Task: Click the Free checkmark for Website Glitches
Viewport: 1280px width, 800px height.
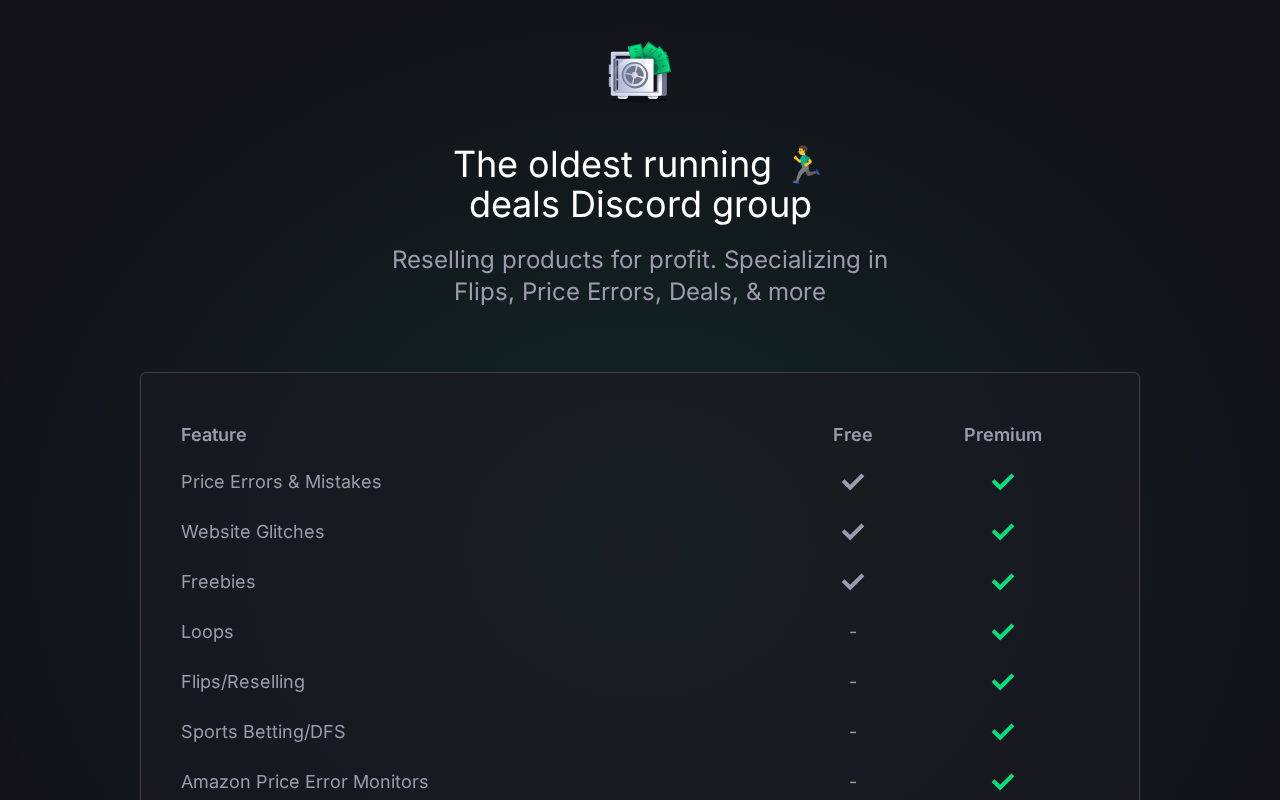Action: (852, 532)
